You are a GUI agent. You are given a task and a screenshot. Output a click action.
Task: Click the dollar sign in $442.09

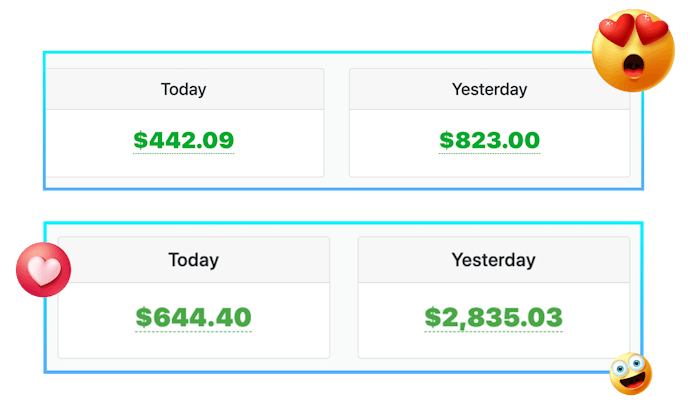[x=140, y=141]
